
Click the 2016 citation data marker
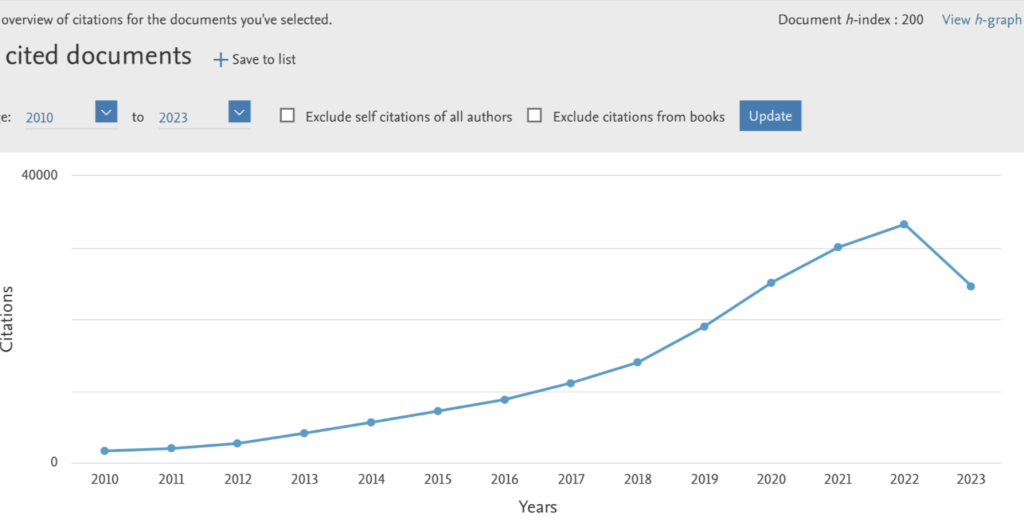(x=504, y=399)
